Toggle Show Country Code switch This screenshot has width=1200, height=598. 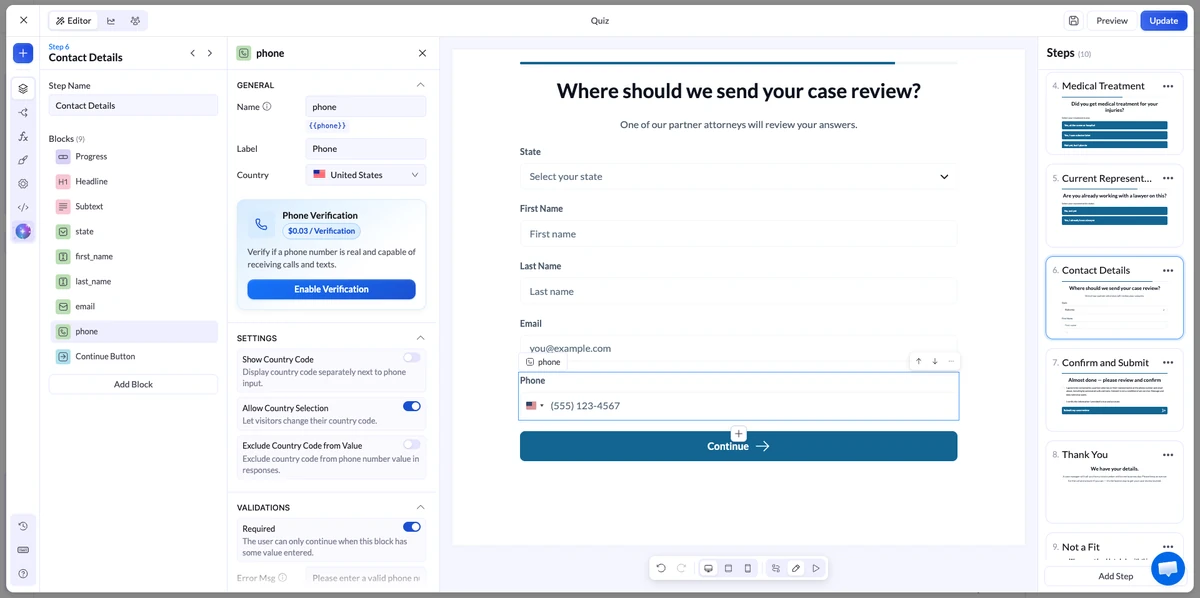point(412,357)
